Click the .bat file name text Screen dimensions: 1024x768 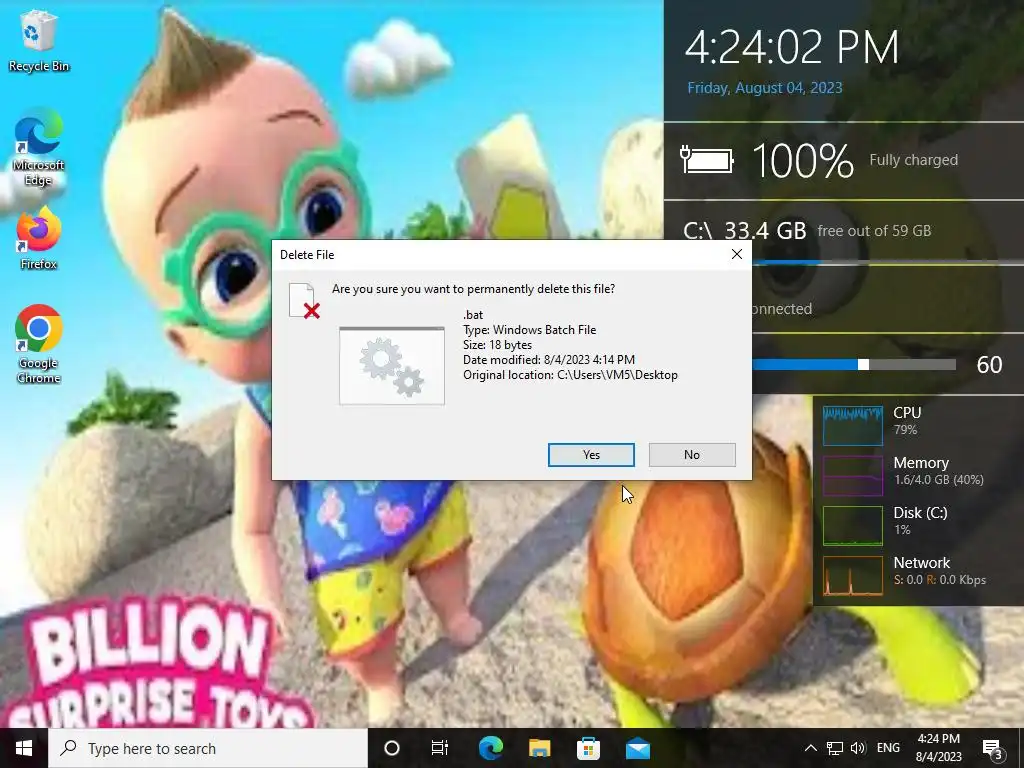[473, 315]
